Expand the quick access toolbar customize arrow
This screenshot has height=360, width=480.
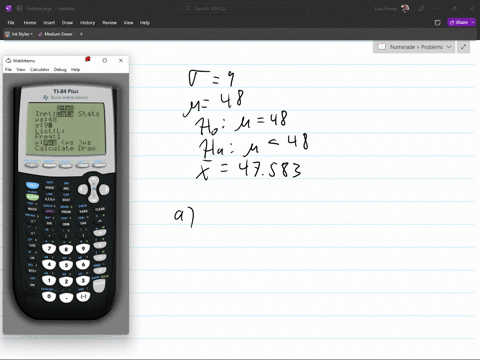click(81, 34)
